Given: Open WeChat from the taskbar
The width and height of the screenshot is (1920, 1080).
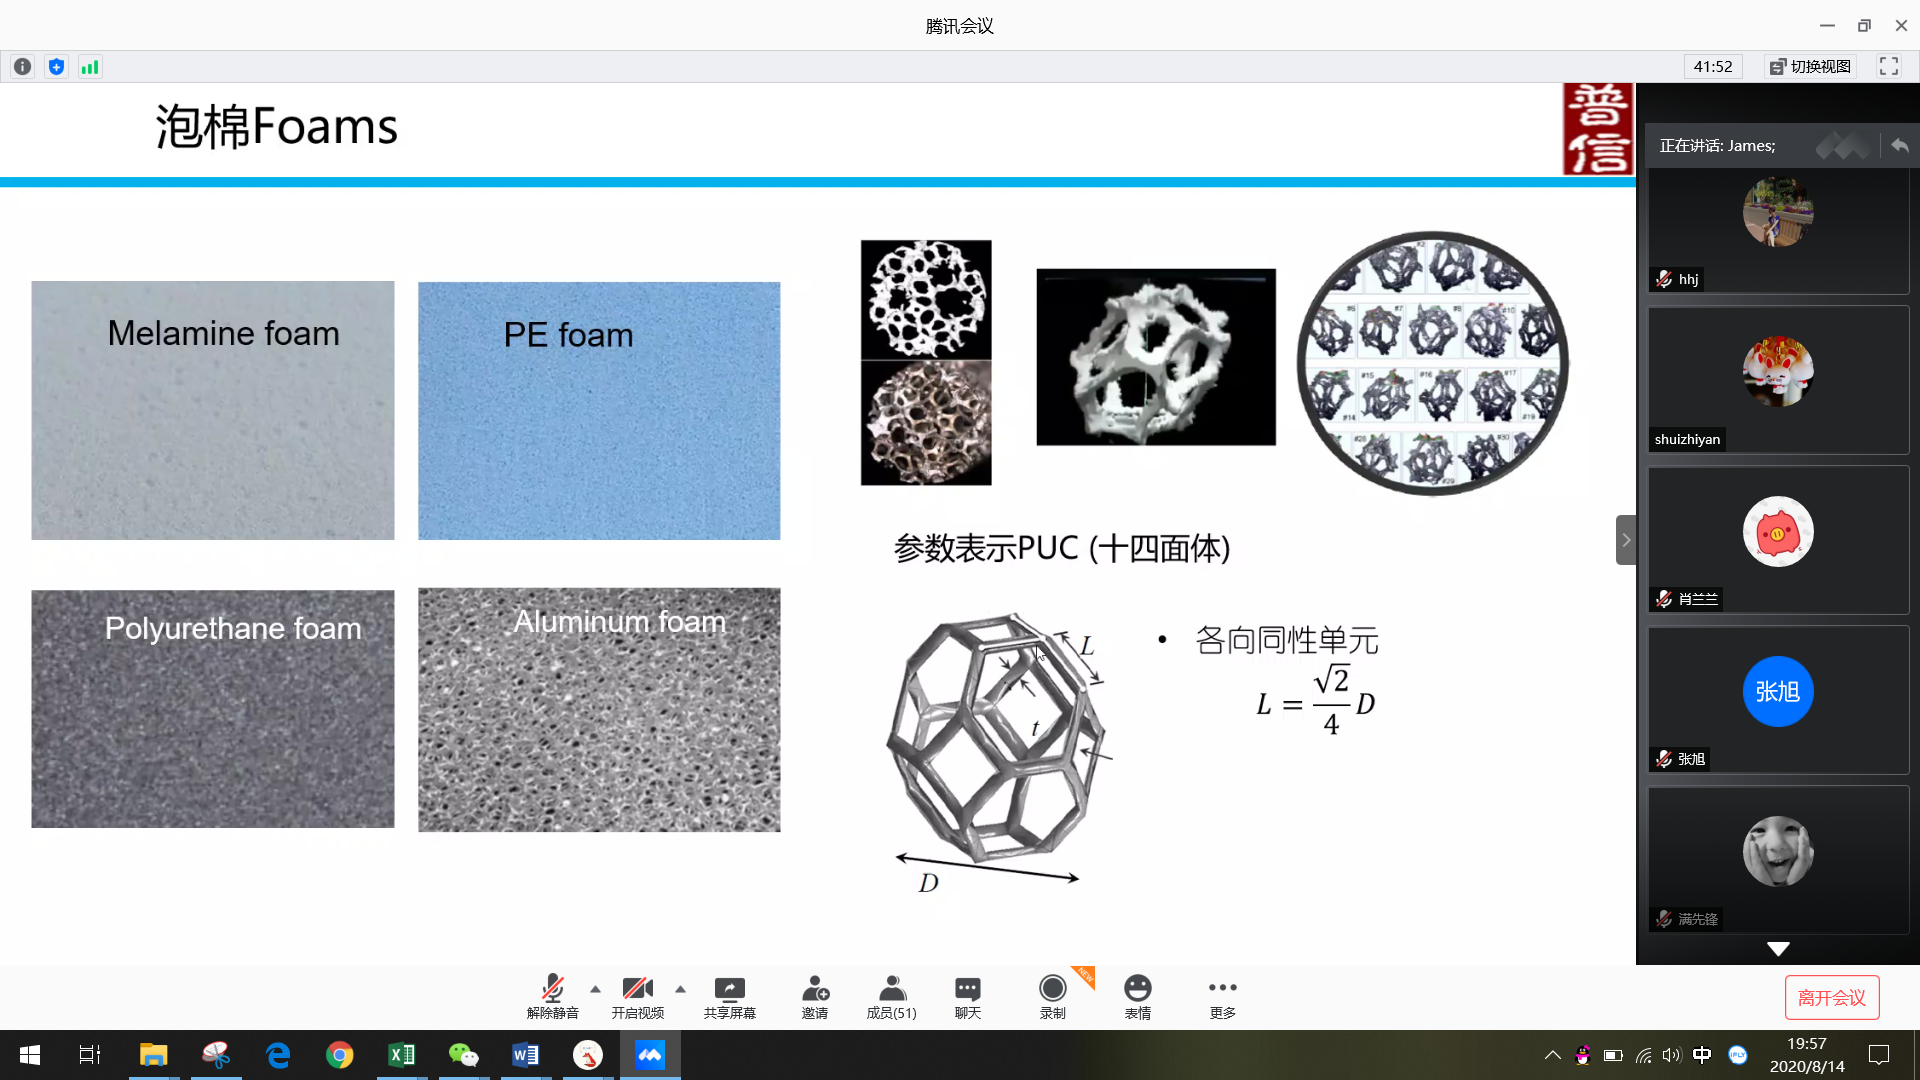Looking at the screenshot, I should (463, 1055).
